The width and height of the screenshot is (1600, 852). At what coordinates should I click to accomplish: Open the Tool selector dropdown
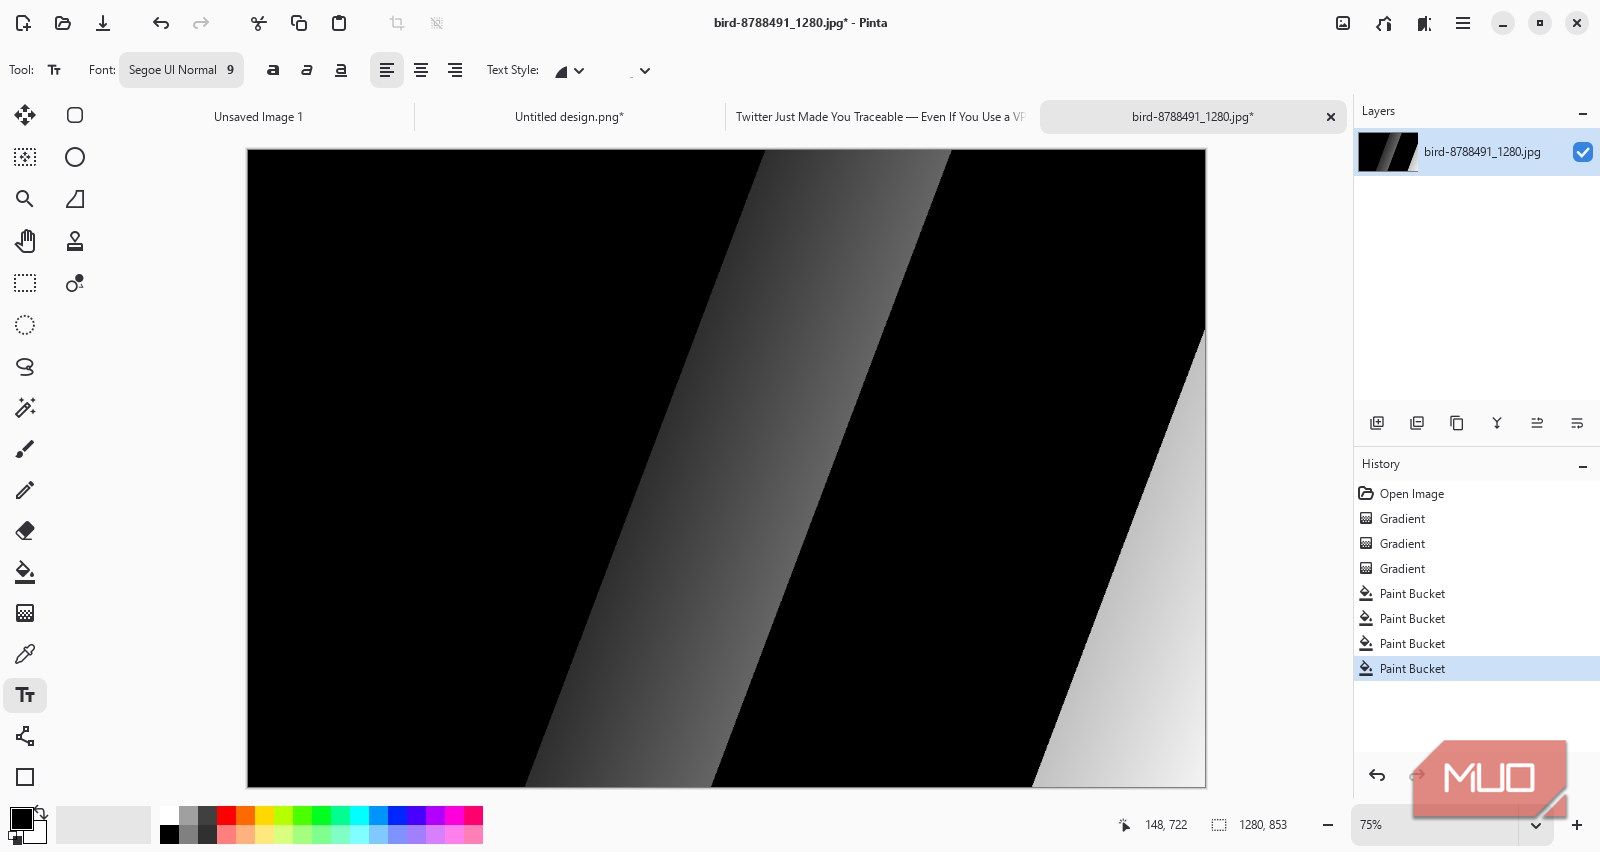(54, 70)
